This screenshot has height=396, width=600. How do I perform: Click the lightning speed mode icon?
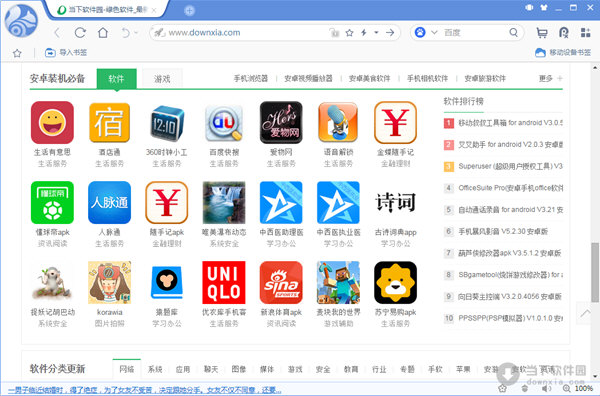tap(364, 33)
